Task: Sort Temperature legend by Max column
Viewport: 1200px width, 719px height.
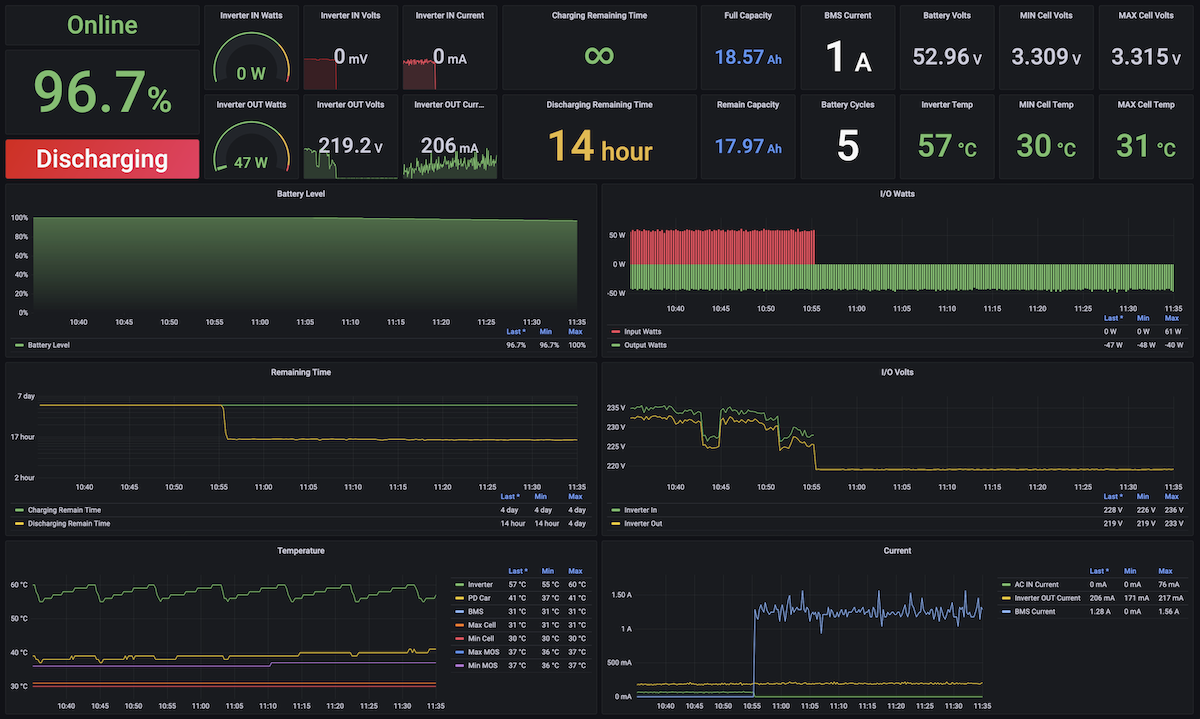Action: (x=575, y=571)
